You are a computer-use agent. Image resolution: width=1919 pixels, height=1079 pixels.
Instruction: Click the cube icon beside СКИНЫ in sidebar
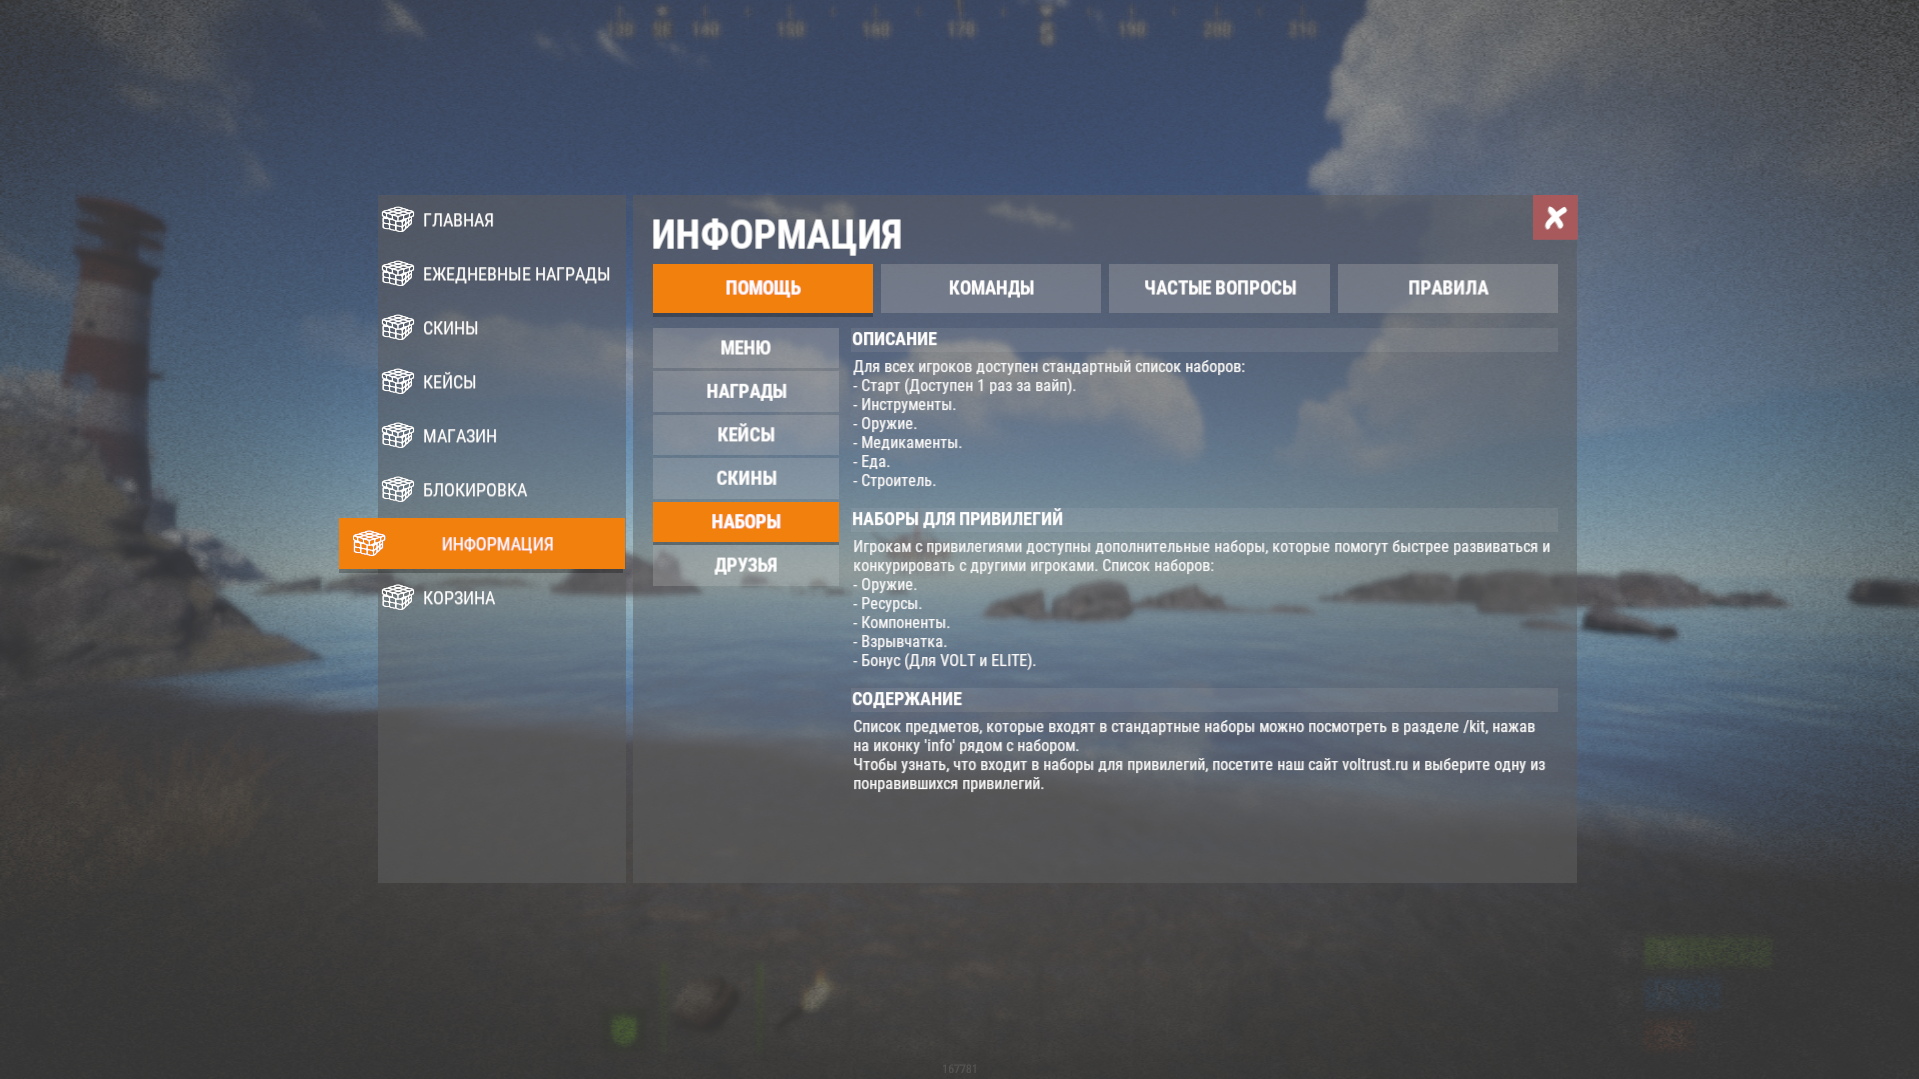click(397, 327)
